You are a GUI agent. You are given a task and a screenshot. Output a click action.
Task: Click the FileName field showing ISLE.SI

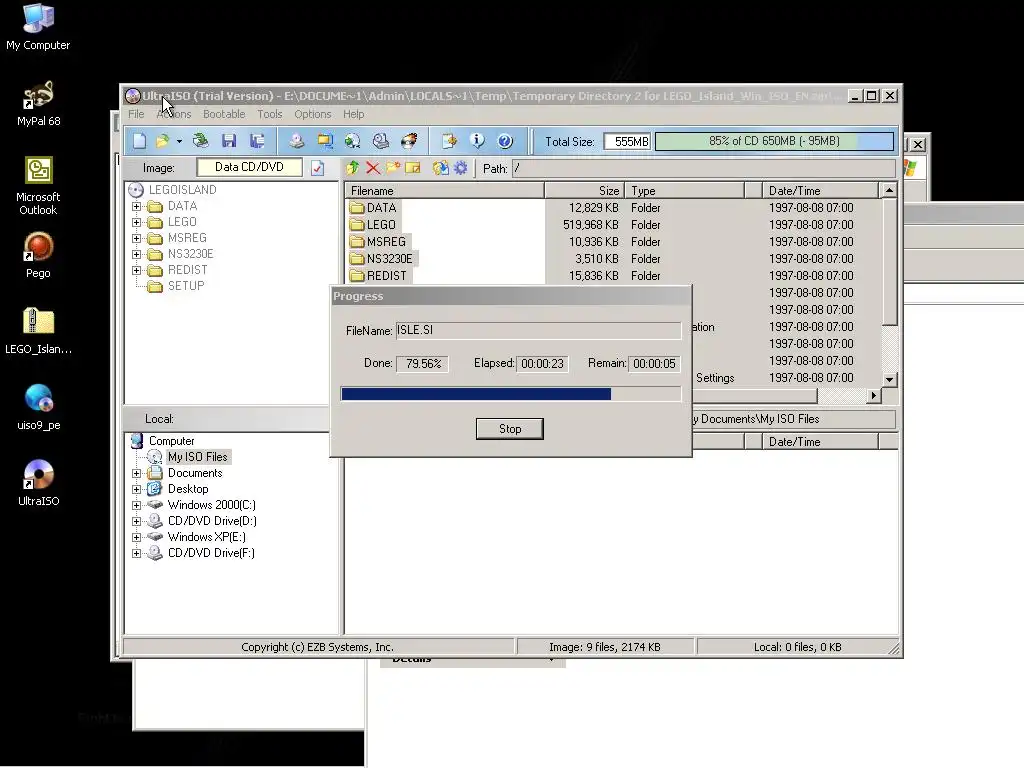(538, 330)
